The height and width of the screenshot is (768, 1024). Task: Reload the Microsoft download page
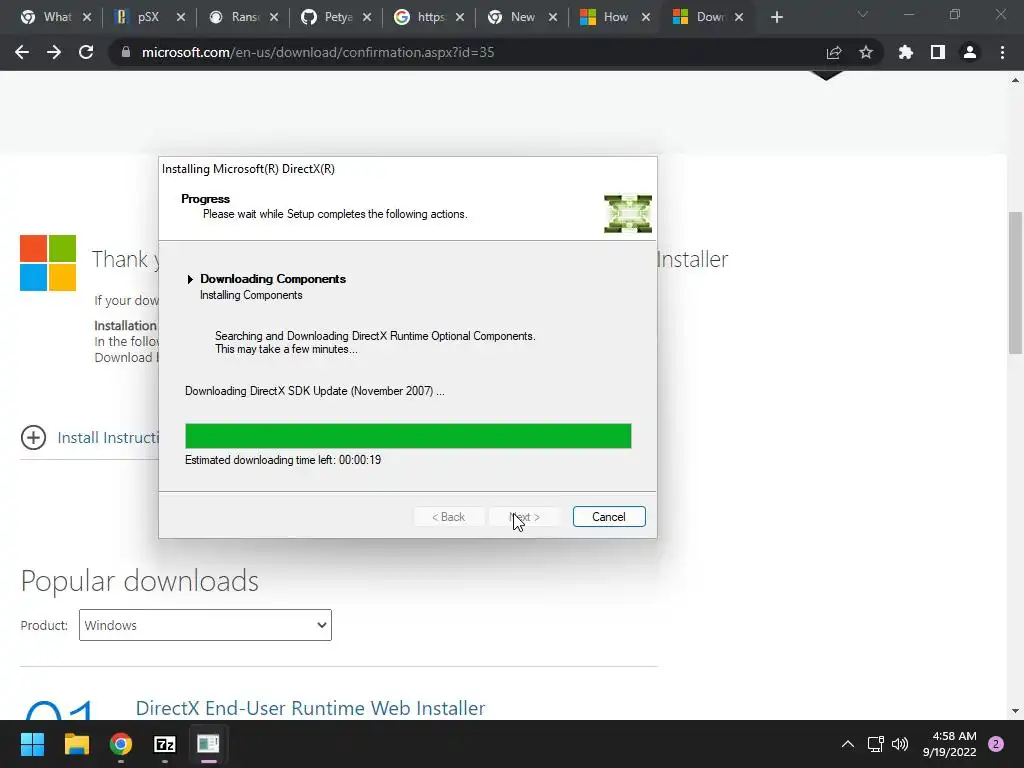(x=86, y=52)
